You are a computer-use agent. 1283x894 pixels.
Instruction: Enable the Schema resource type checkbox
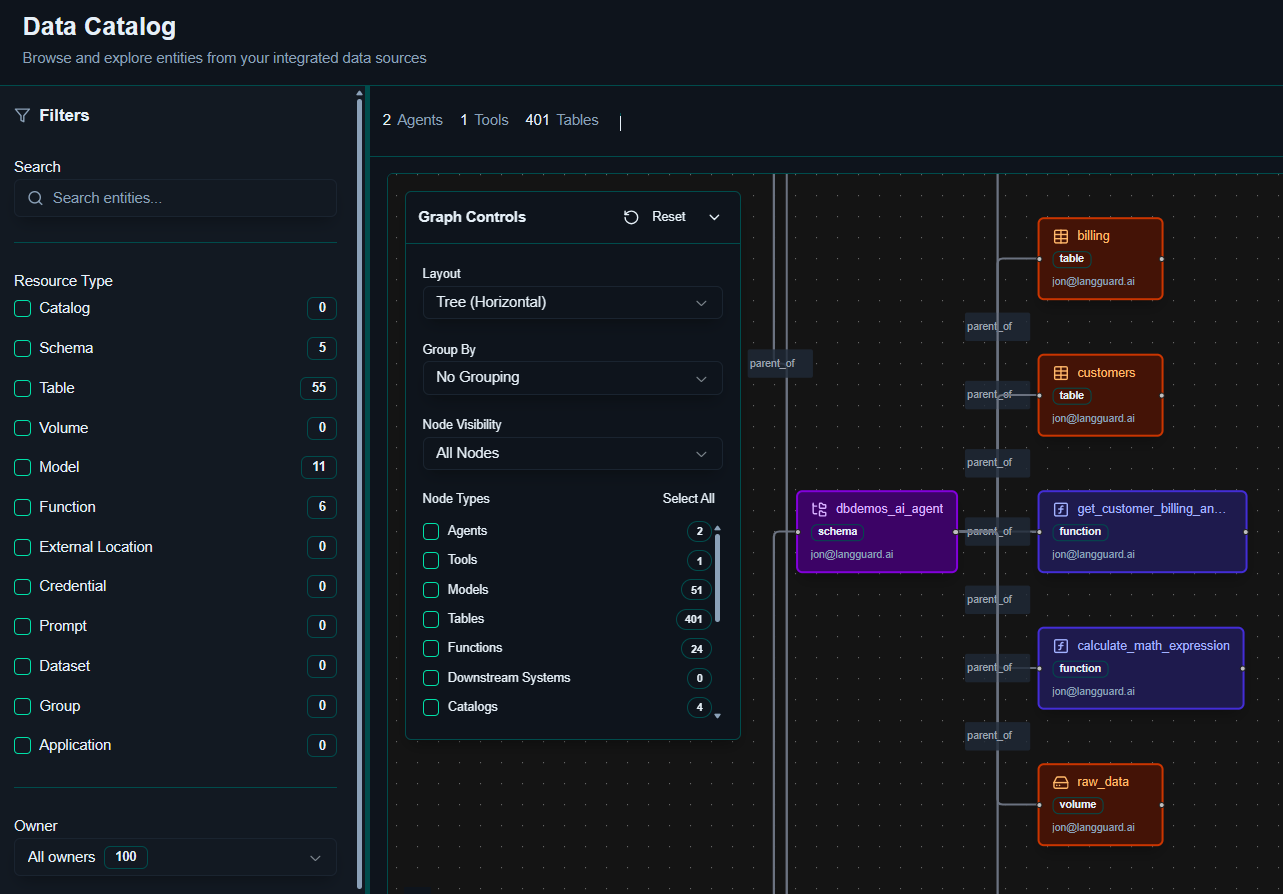tap(23, 349)
